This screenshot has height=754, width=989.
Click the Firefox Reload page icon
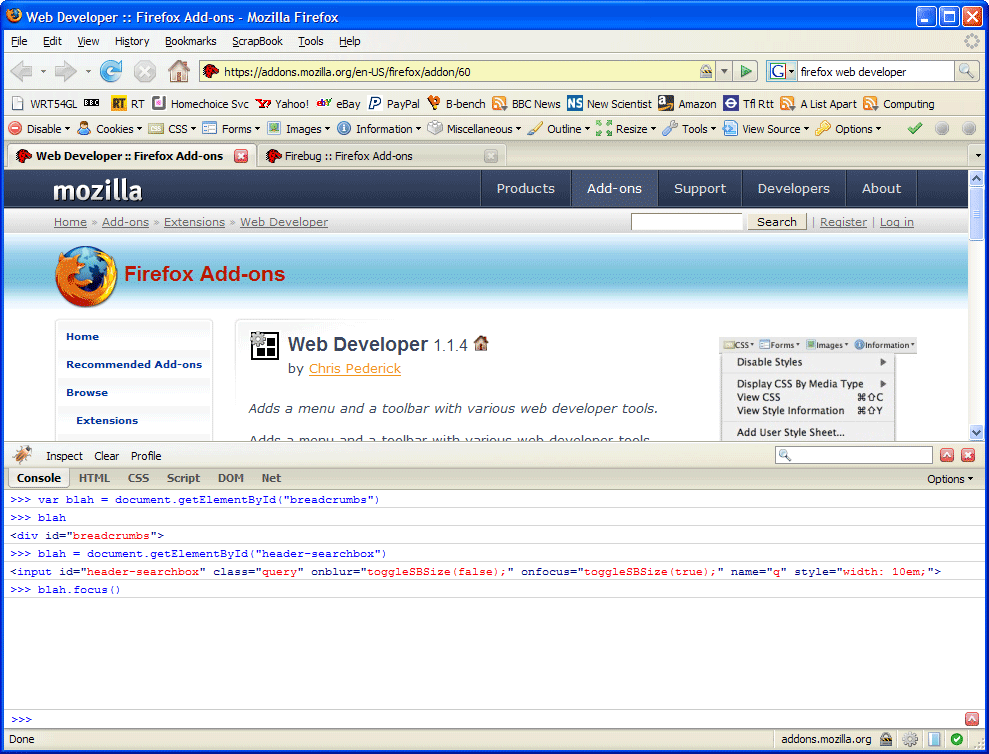click(x=111, y=71)
